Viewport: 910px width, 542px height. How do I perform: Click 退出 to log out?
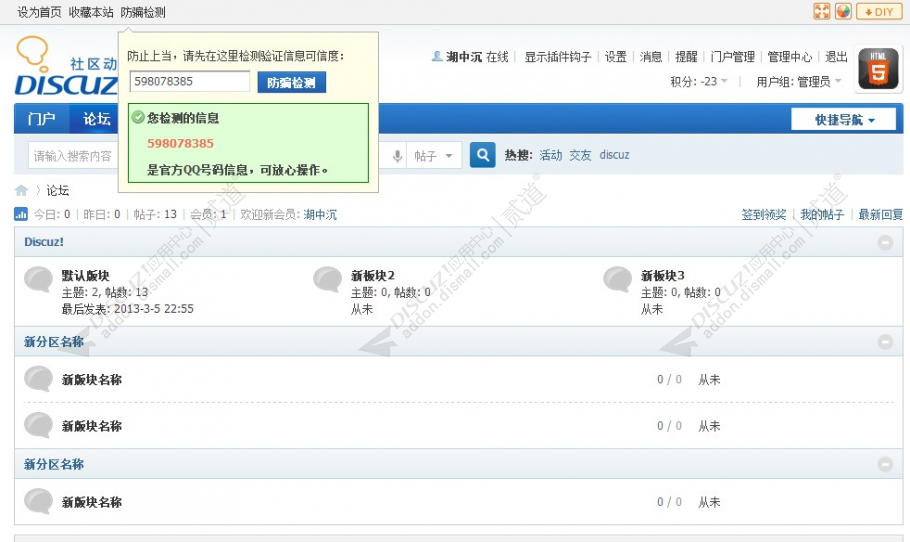coord(836,57)
